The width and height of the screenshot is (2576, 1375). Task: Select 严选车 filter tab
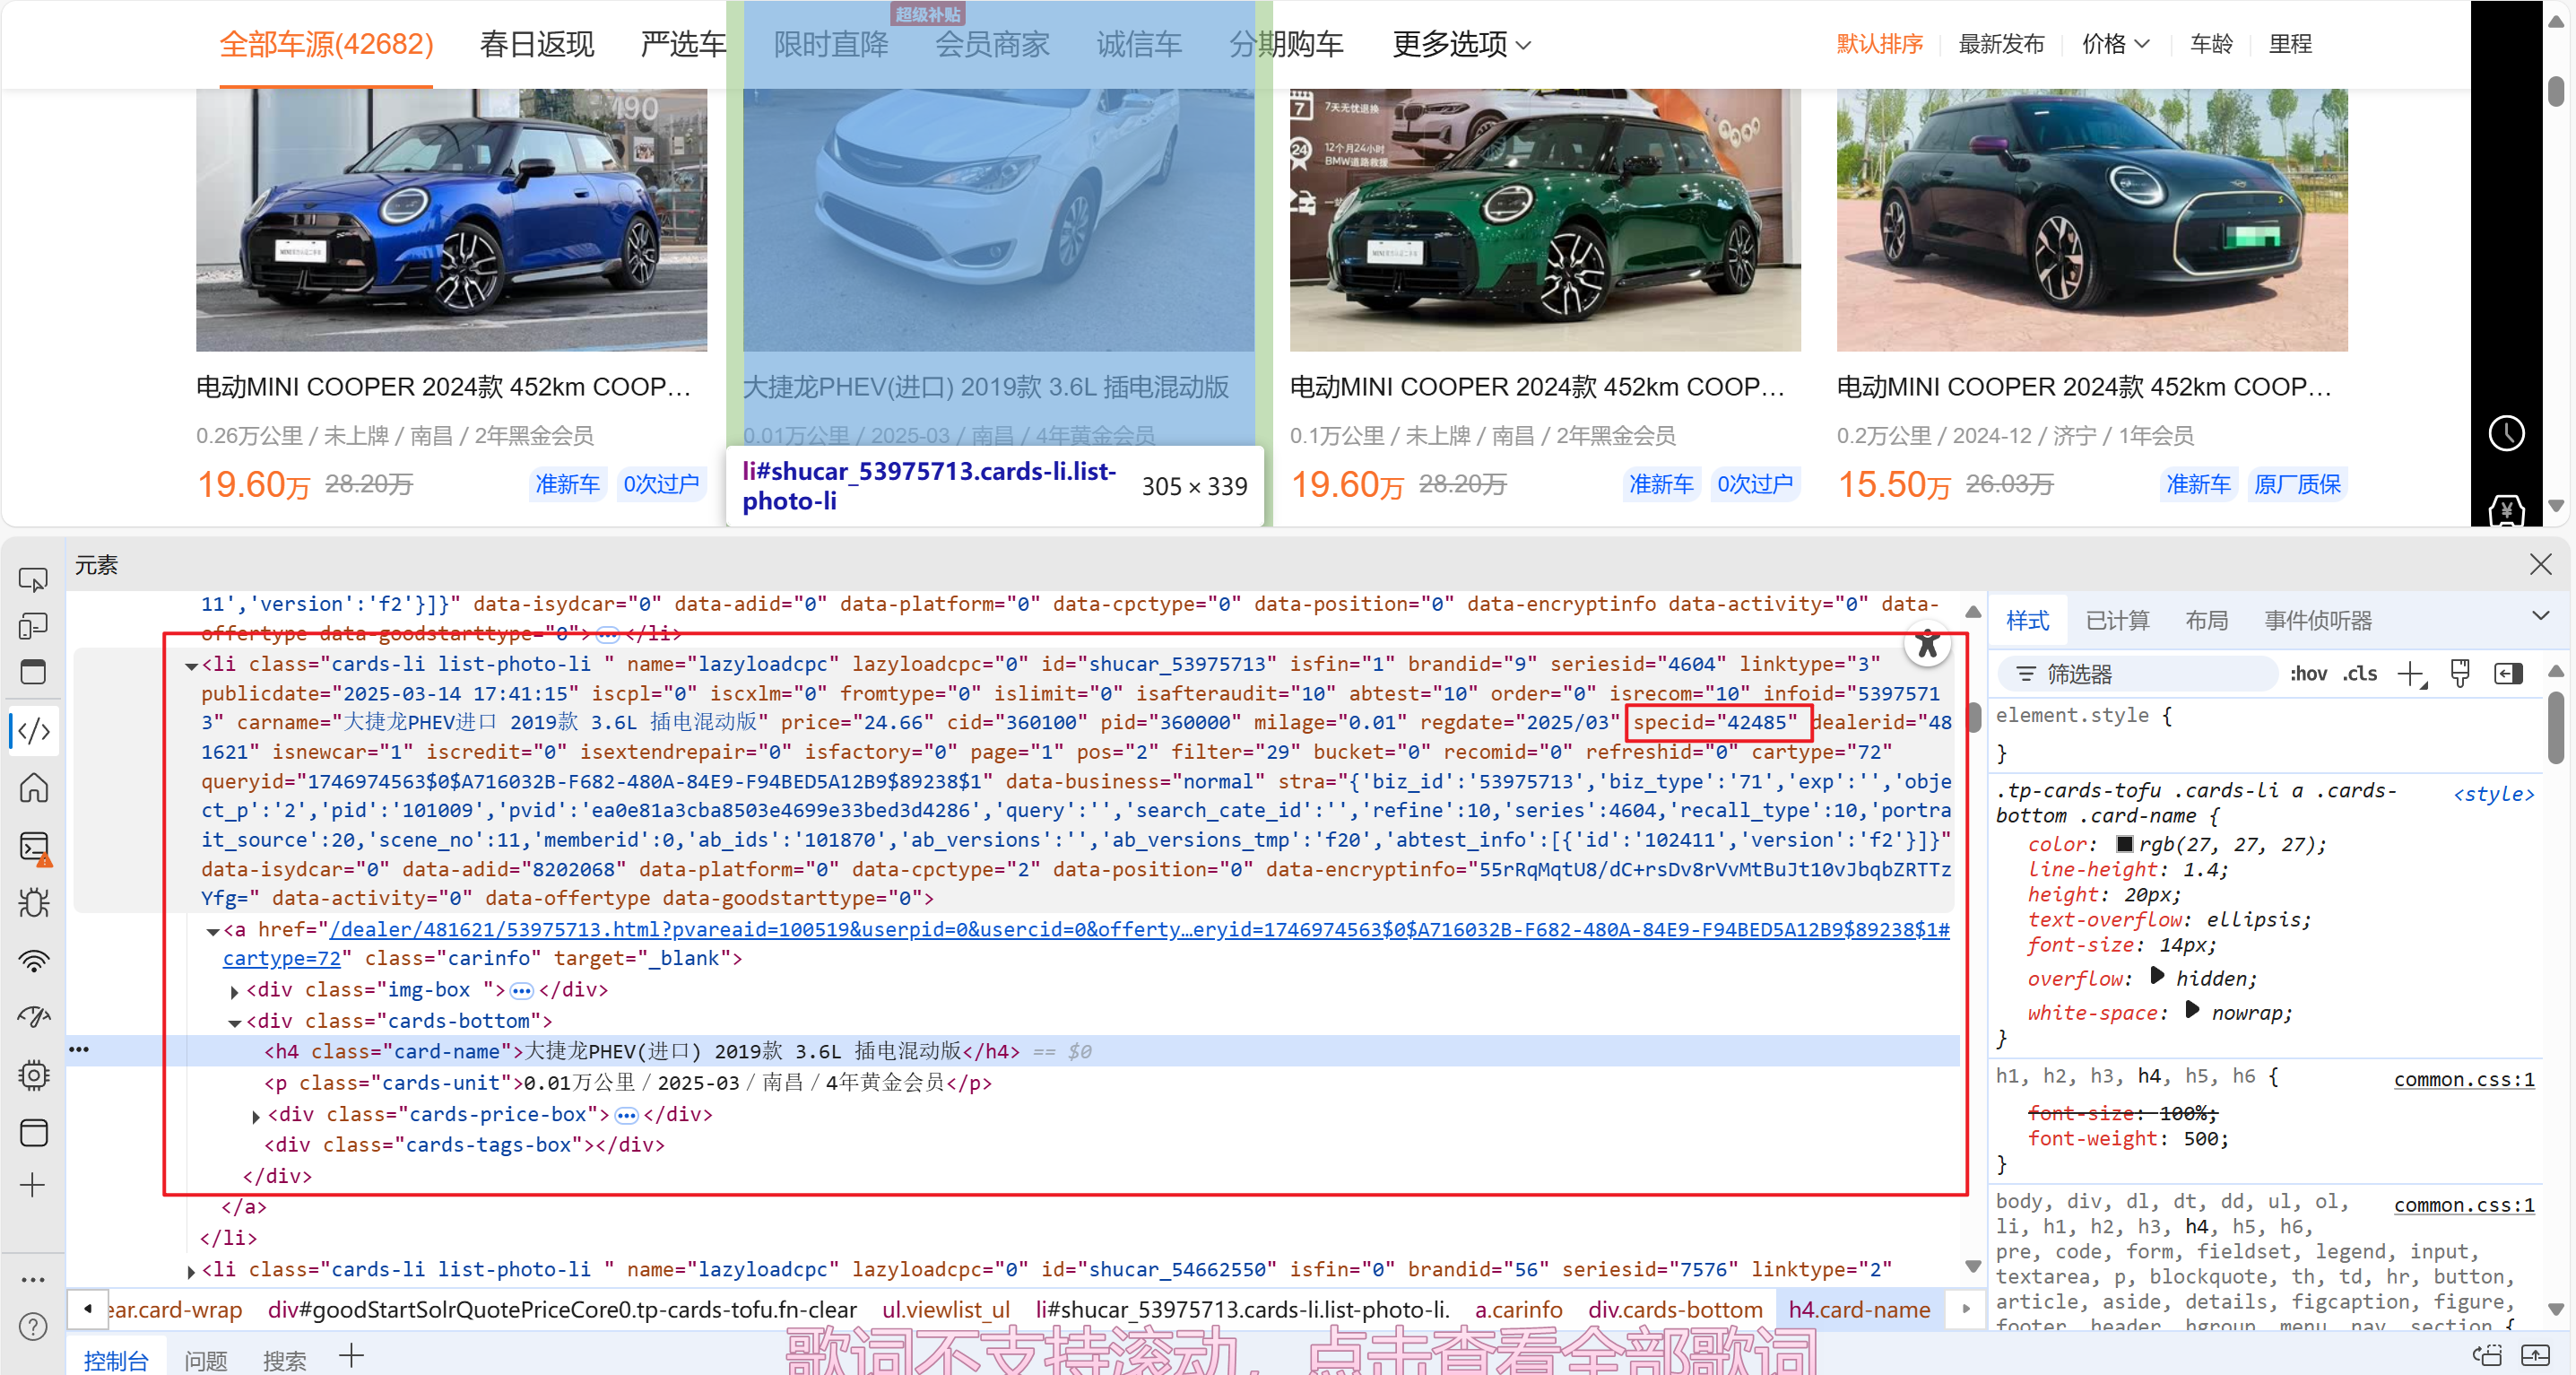tap(683, 44)
